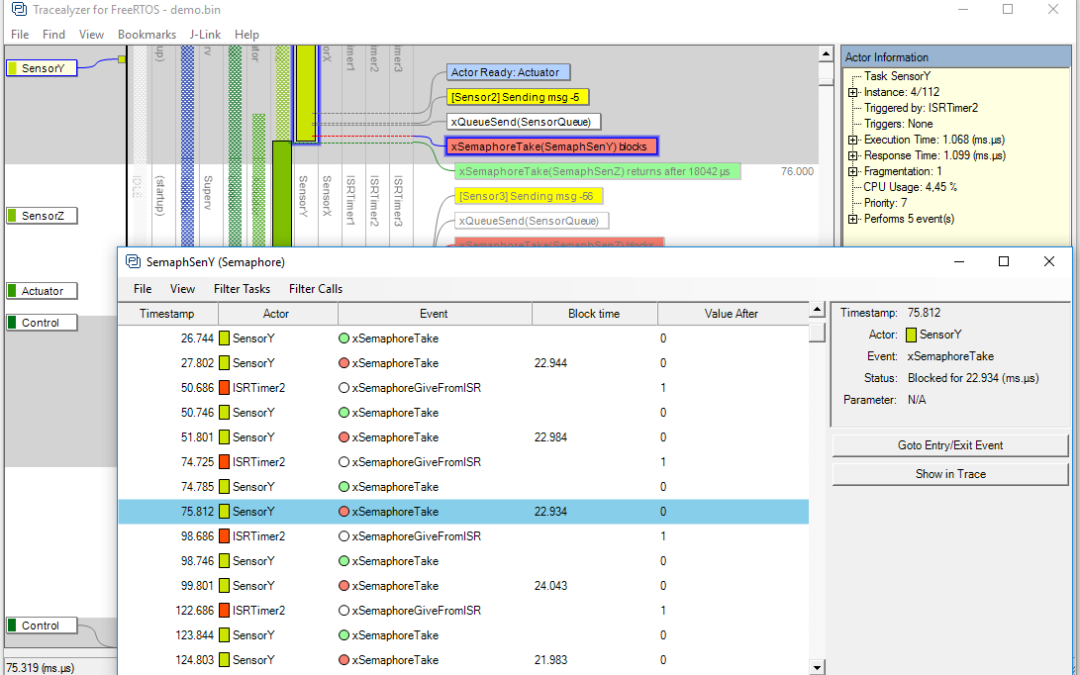Sort by the Actor column header
Screen dimensions: 1080x675
click(x=278, y=313)
